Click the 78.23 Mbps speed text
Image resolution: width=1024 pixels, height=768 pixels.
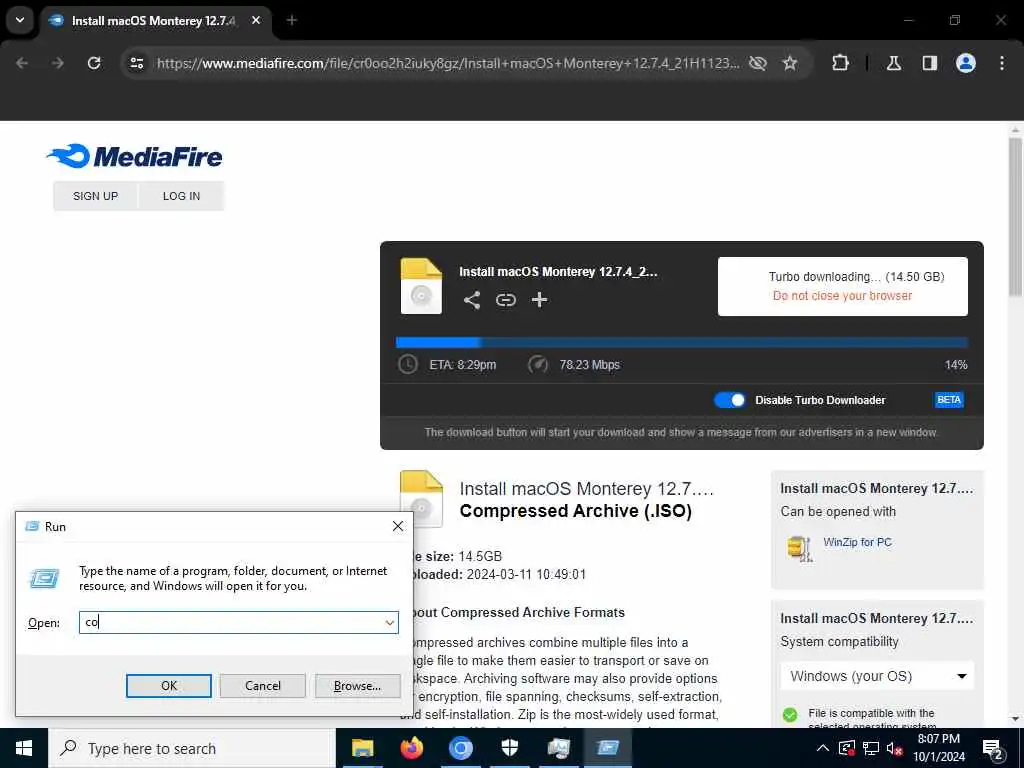tap(589, 364)
